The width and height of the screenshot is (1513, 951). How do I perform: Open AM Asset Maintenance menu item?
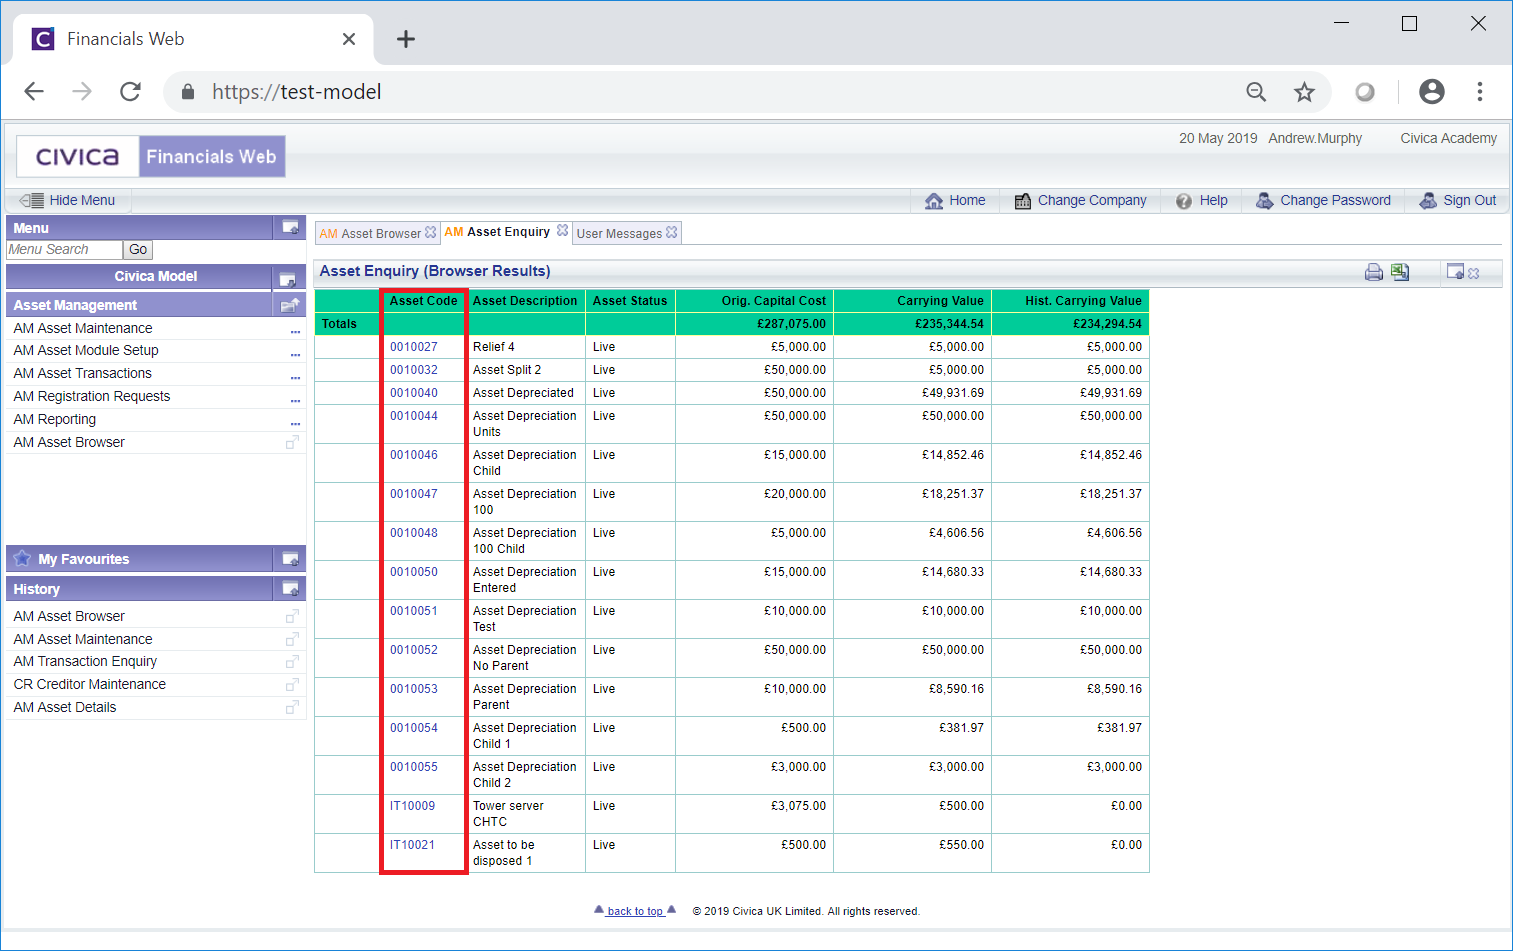(x=83, y=328)
